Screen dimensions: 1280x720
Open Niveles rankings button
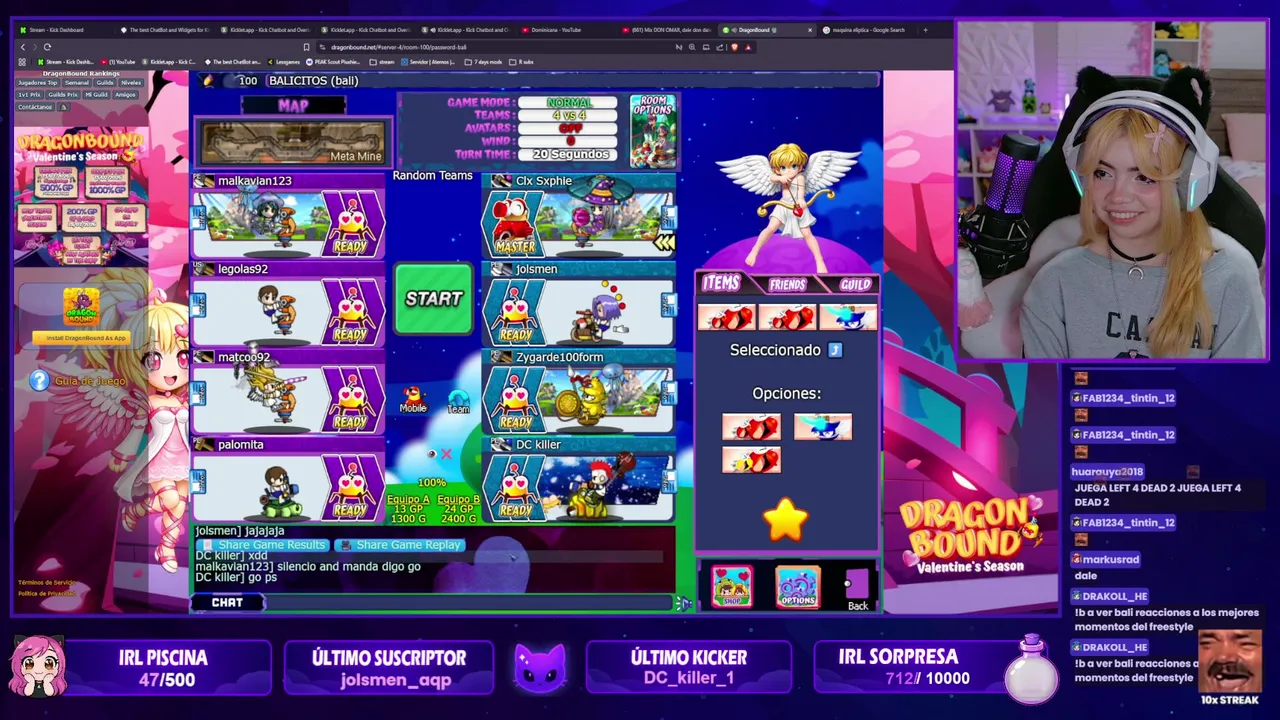pyautogui.click(x=131, y=83)
